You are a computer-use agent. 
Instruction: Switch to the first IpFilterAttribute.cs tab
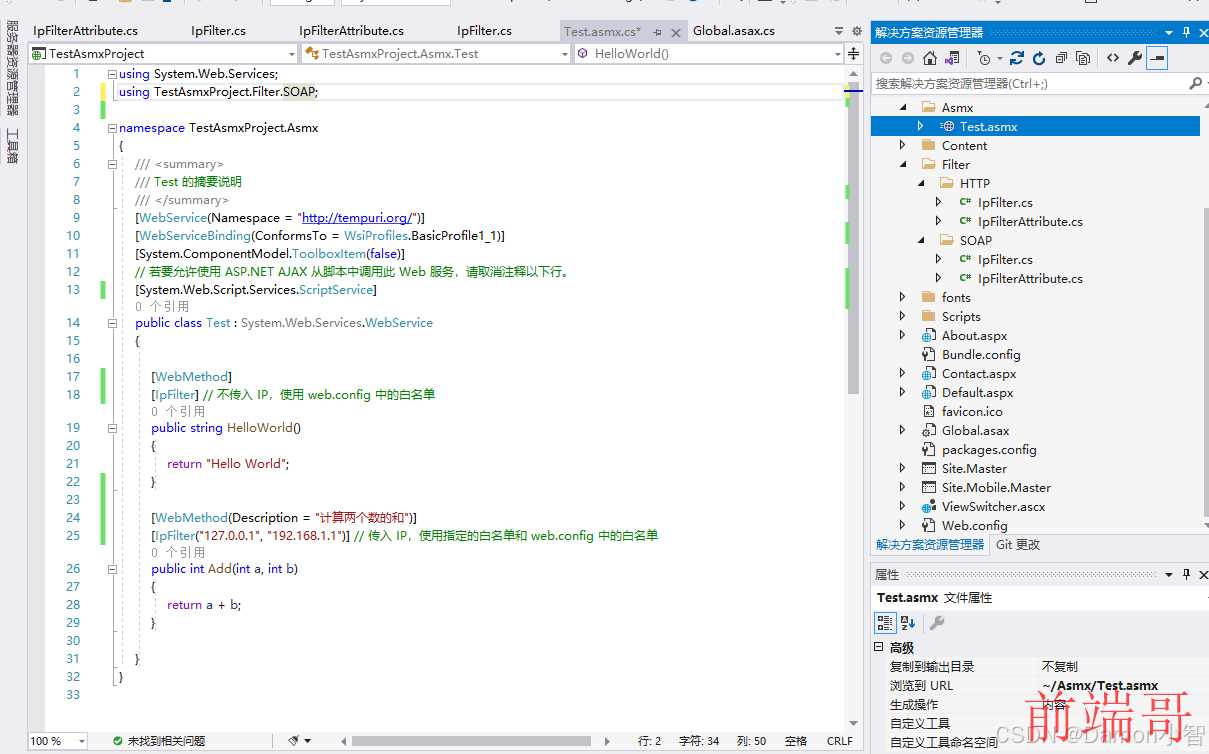(x=85, y=31)
